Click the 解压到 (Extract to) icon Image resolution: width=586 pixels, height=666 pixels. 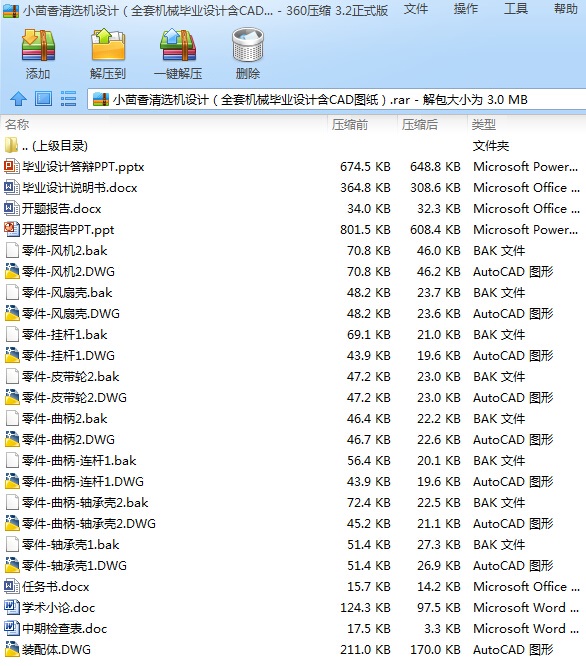108,45
